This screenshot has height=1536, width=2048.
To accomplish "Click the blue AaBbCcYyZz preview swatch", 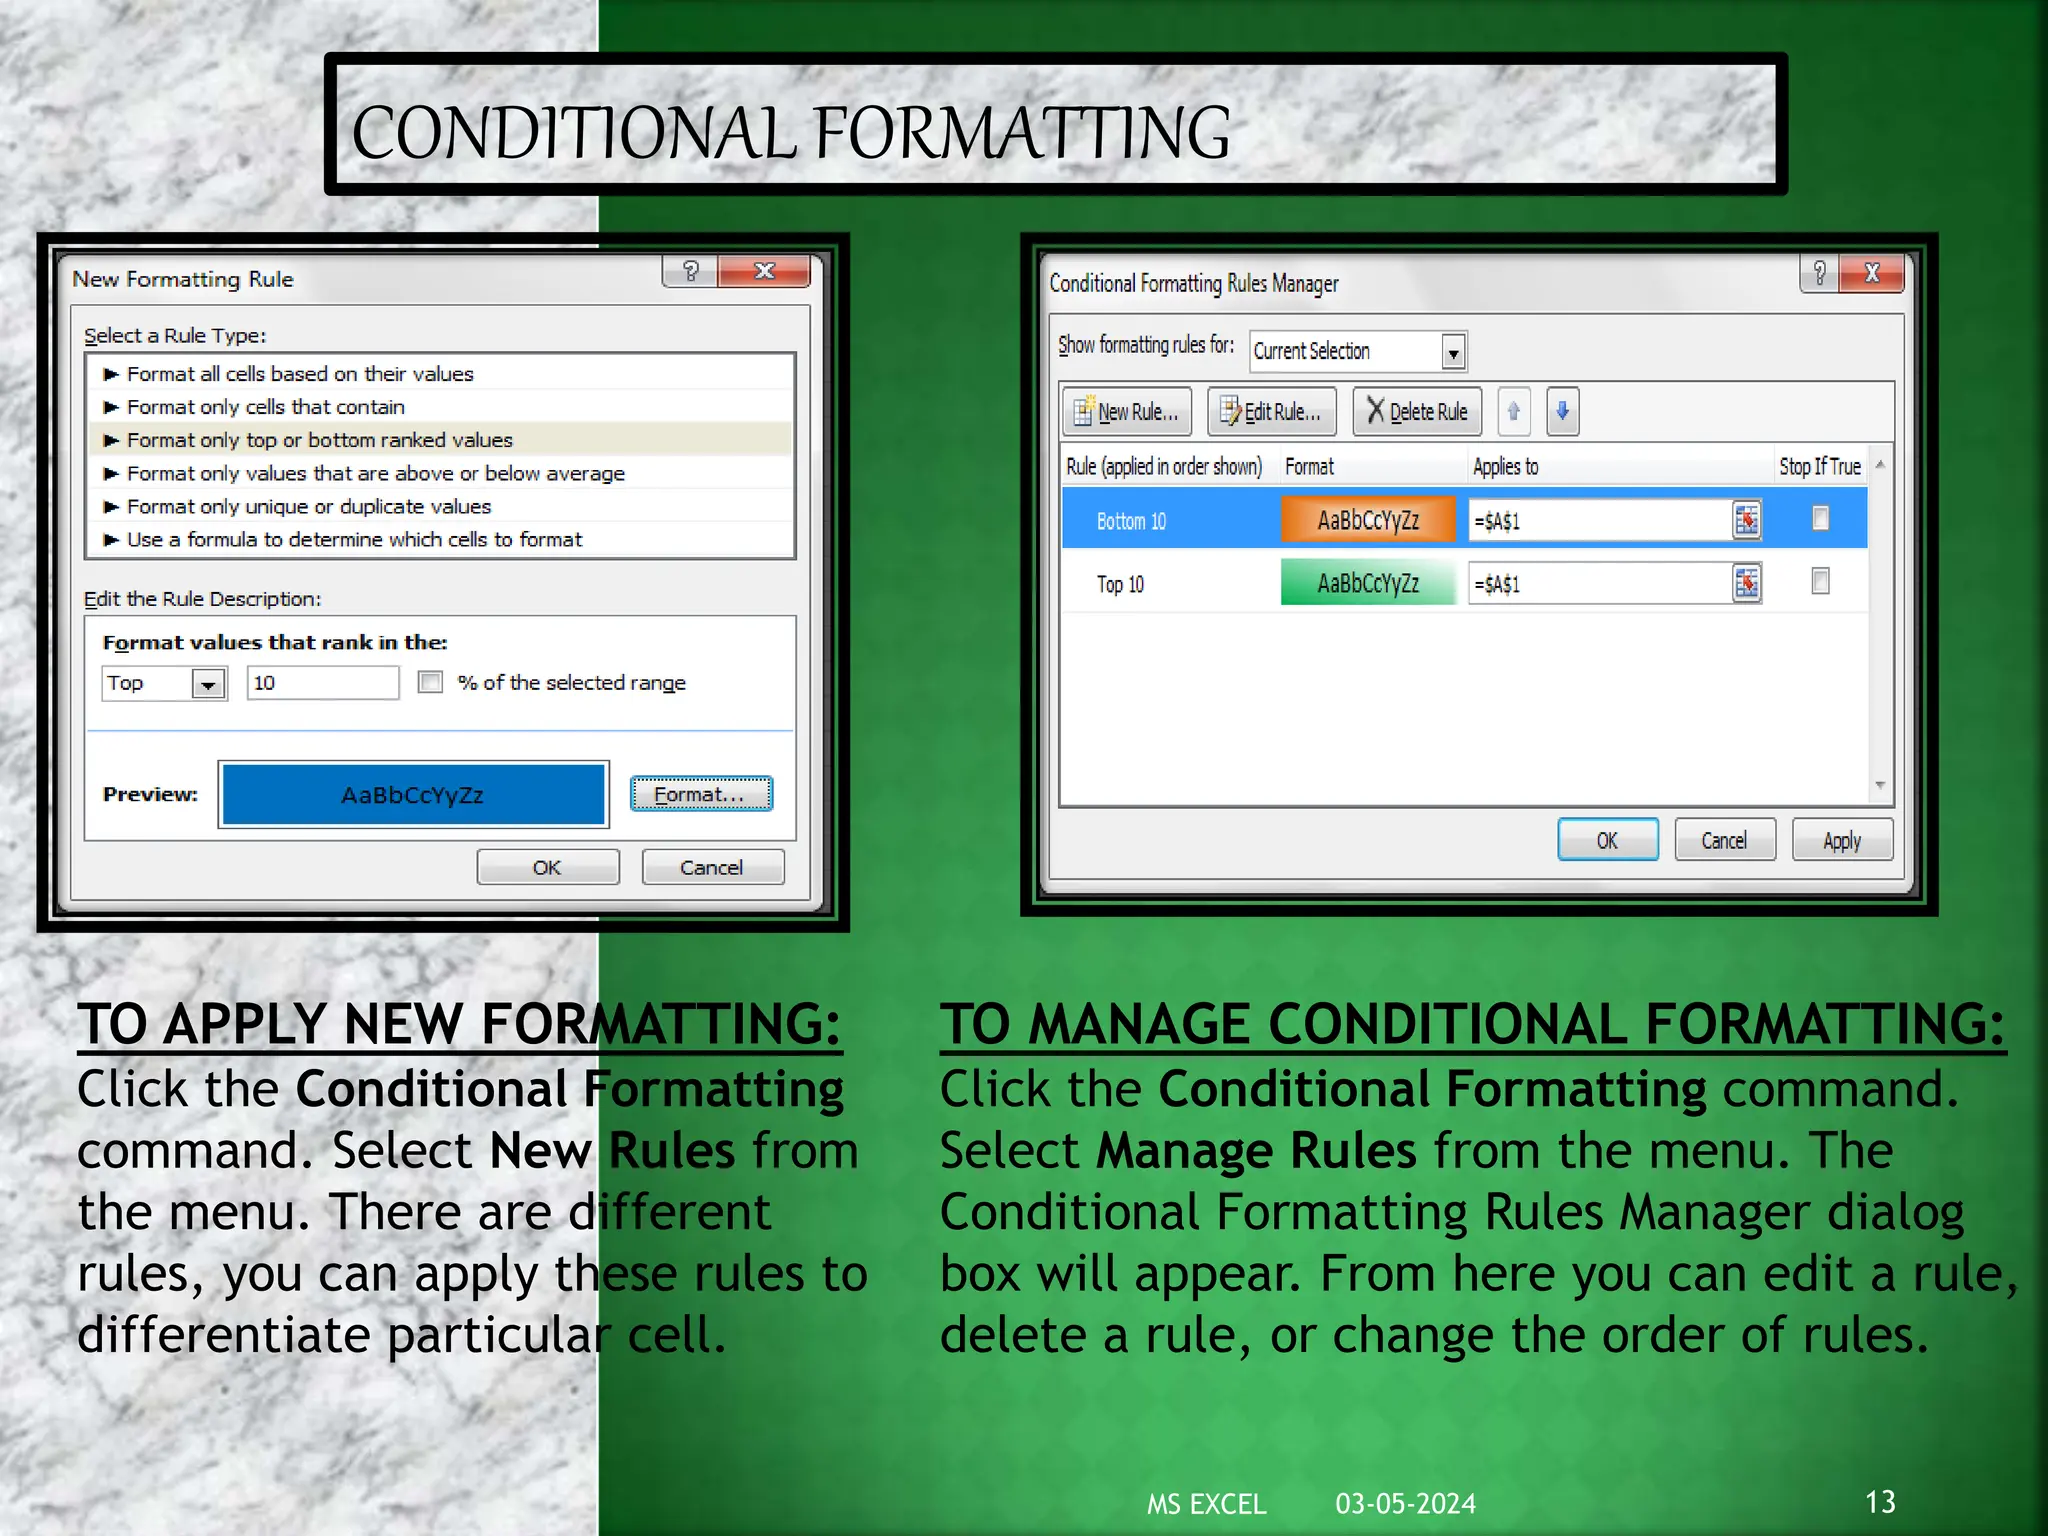I will coord(413,795).
